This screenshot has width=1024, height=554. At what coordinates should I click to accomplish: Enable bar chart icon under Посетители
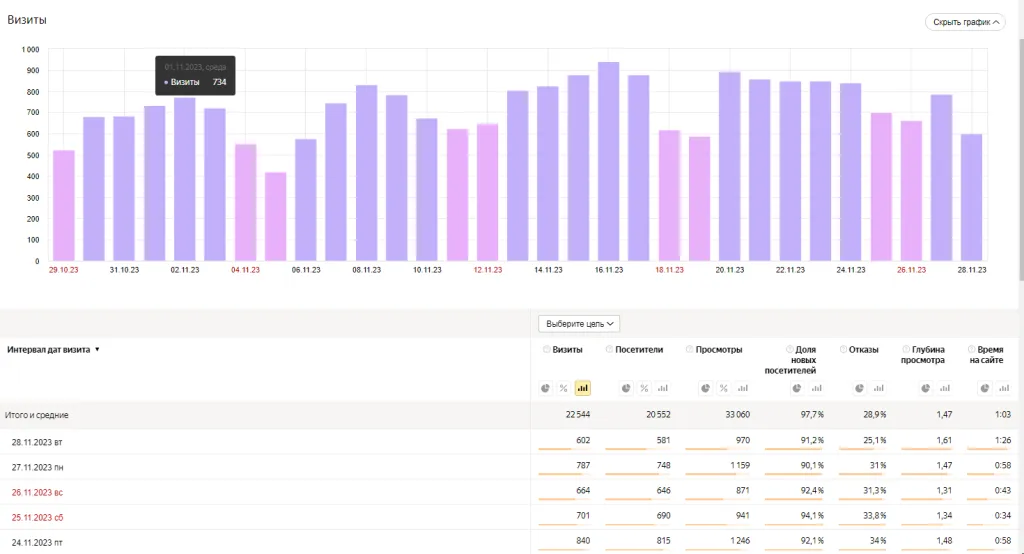click(x=663, y=388)
